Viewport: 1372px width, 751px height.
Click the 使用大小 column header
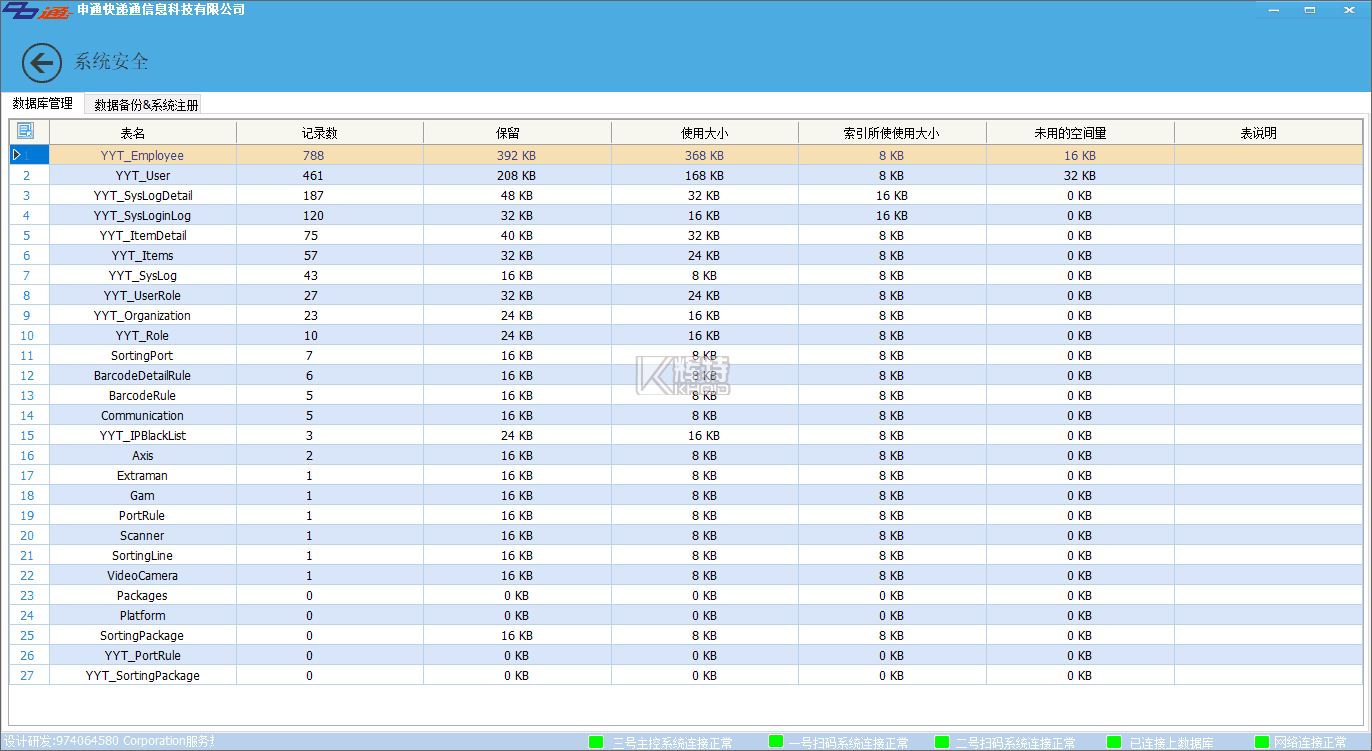pos(704,133)
